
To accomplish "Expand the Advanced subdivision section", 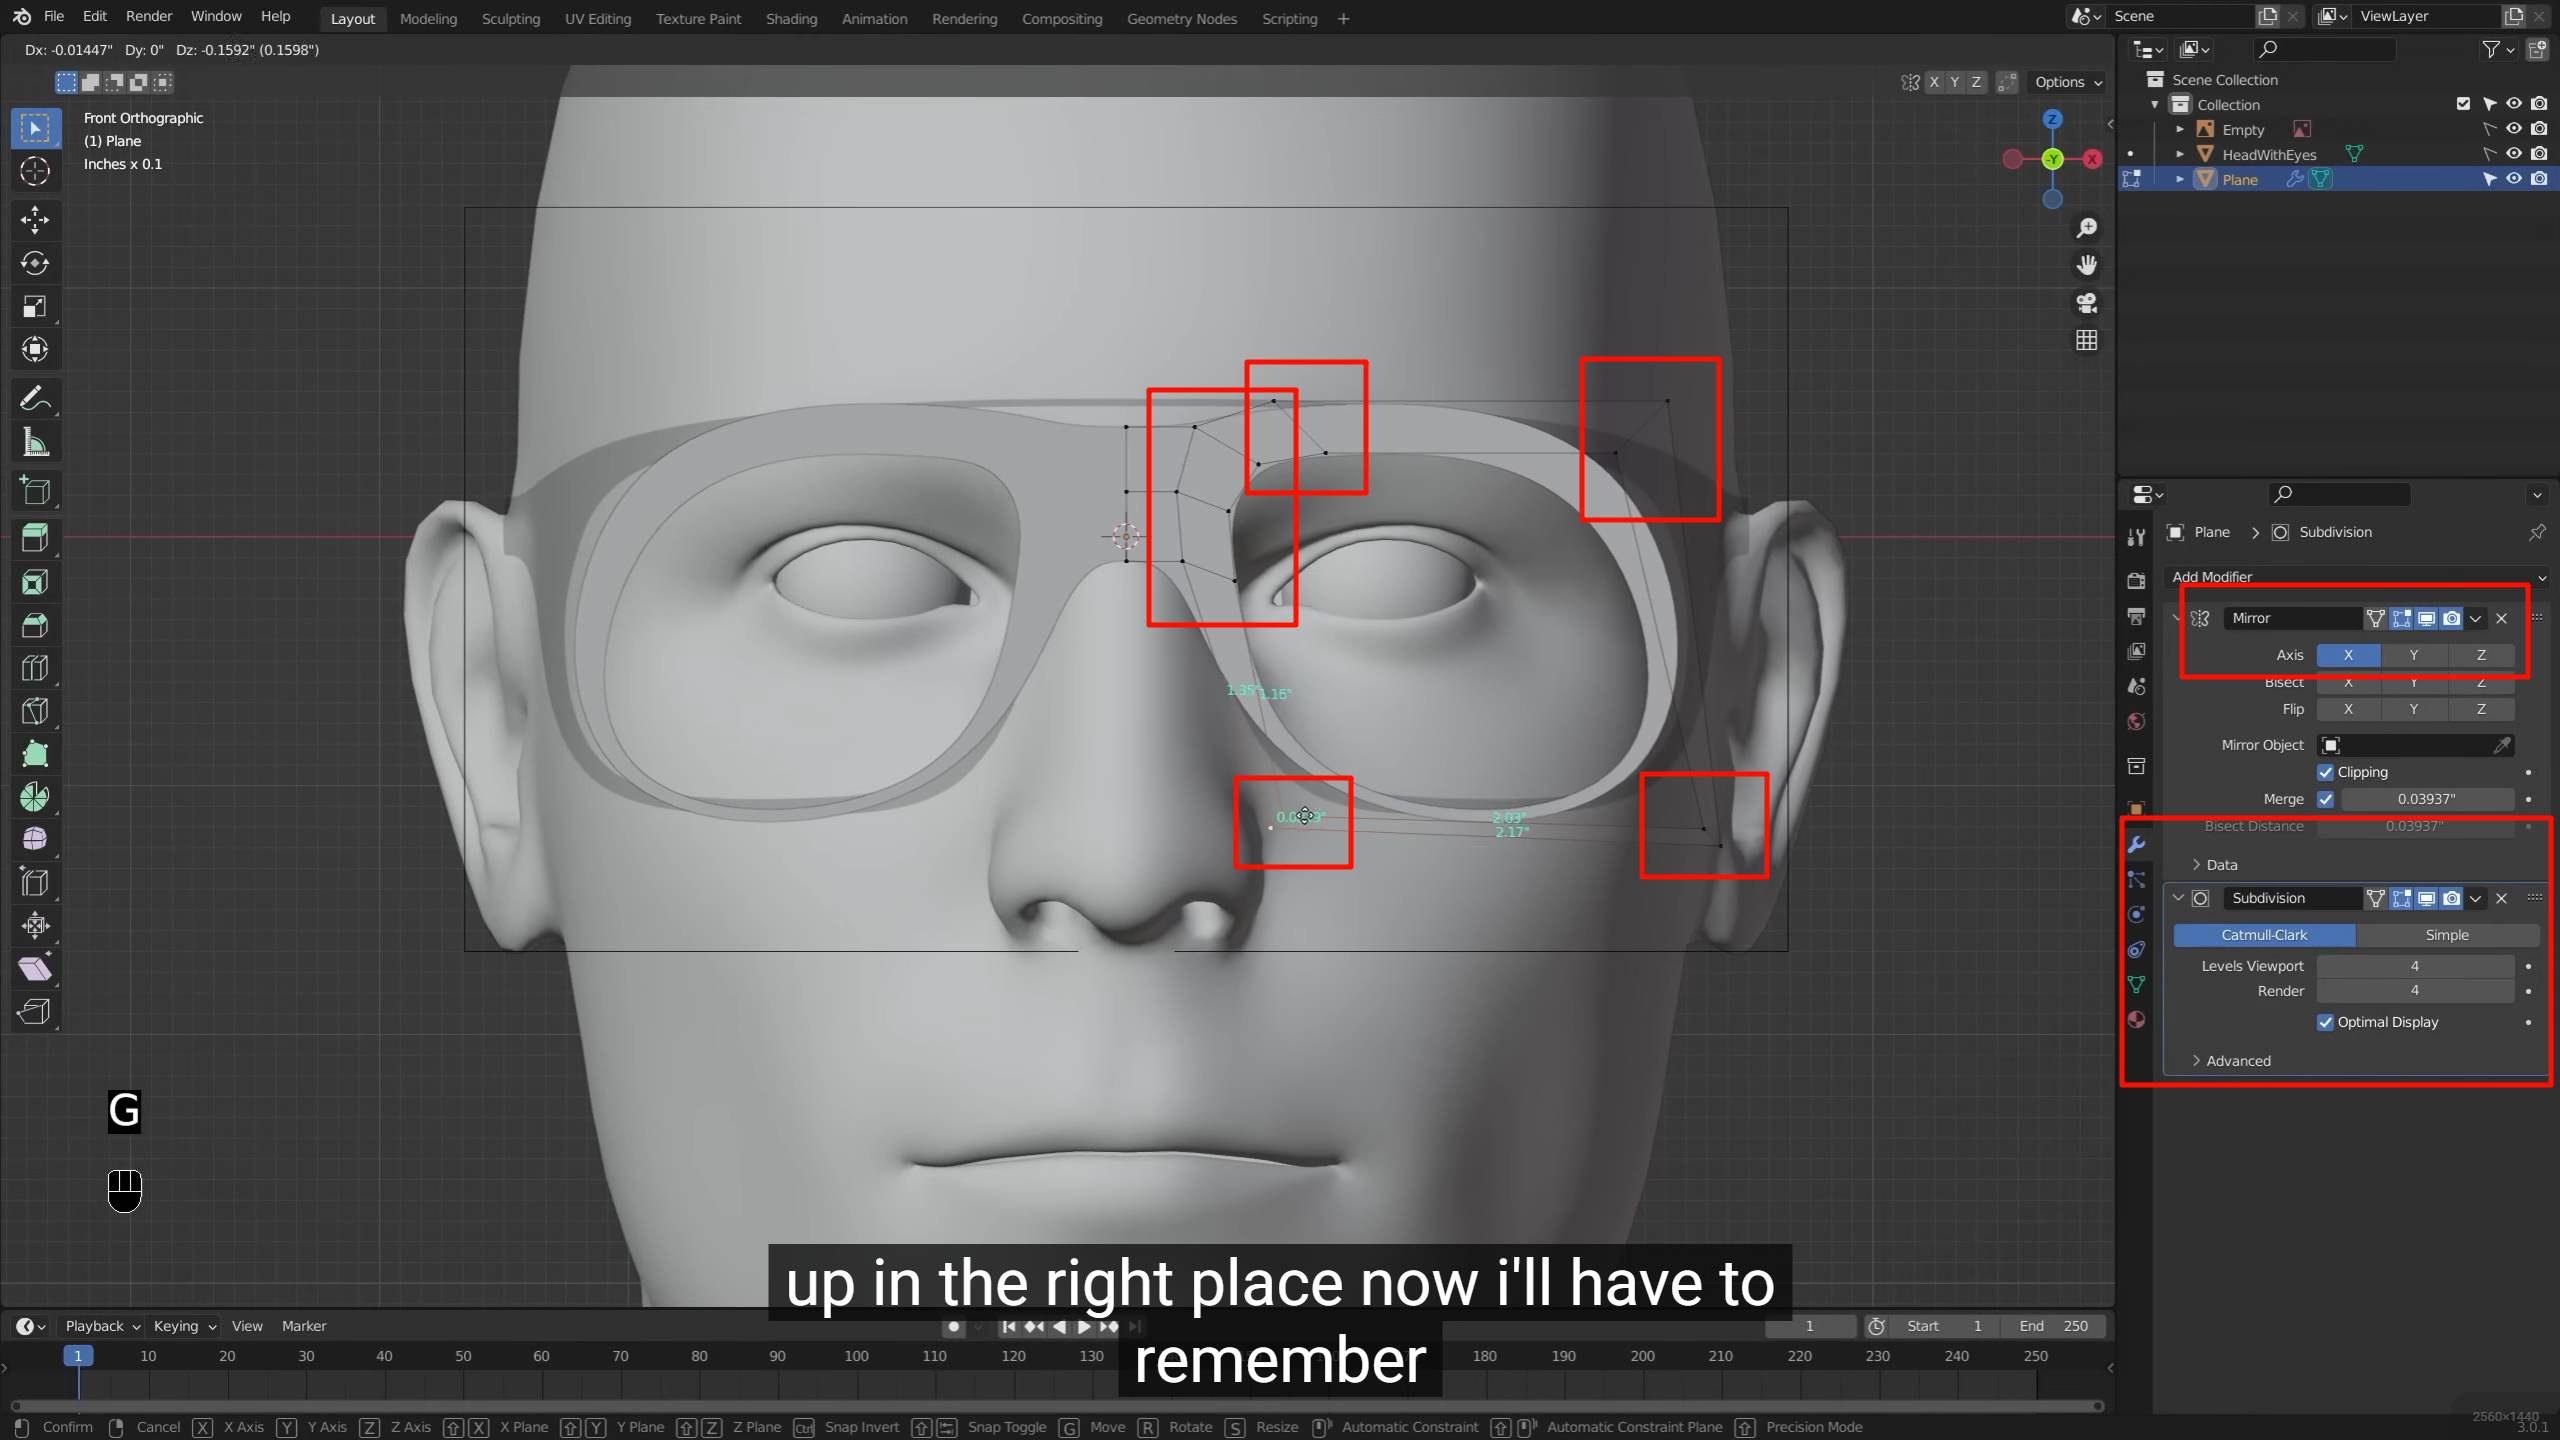I will (2237, 1061).
